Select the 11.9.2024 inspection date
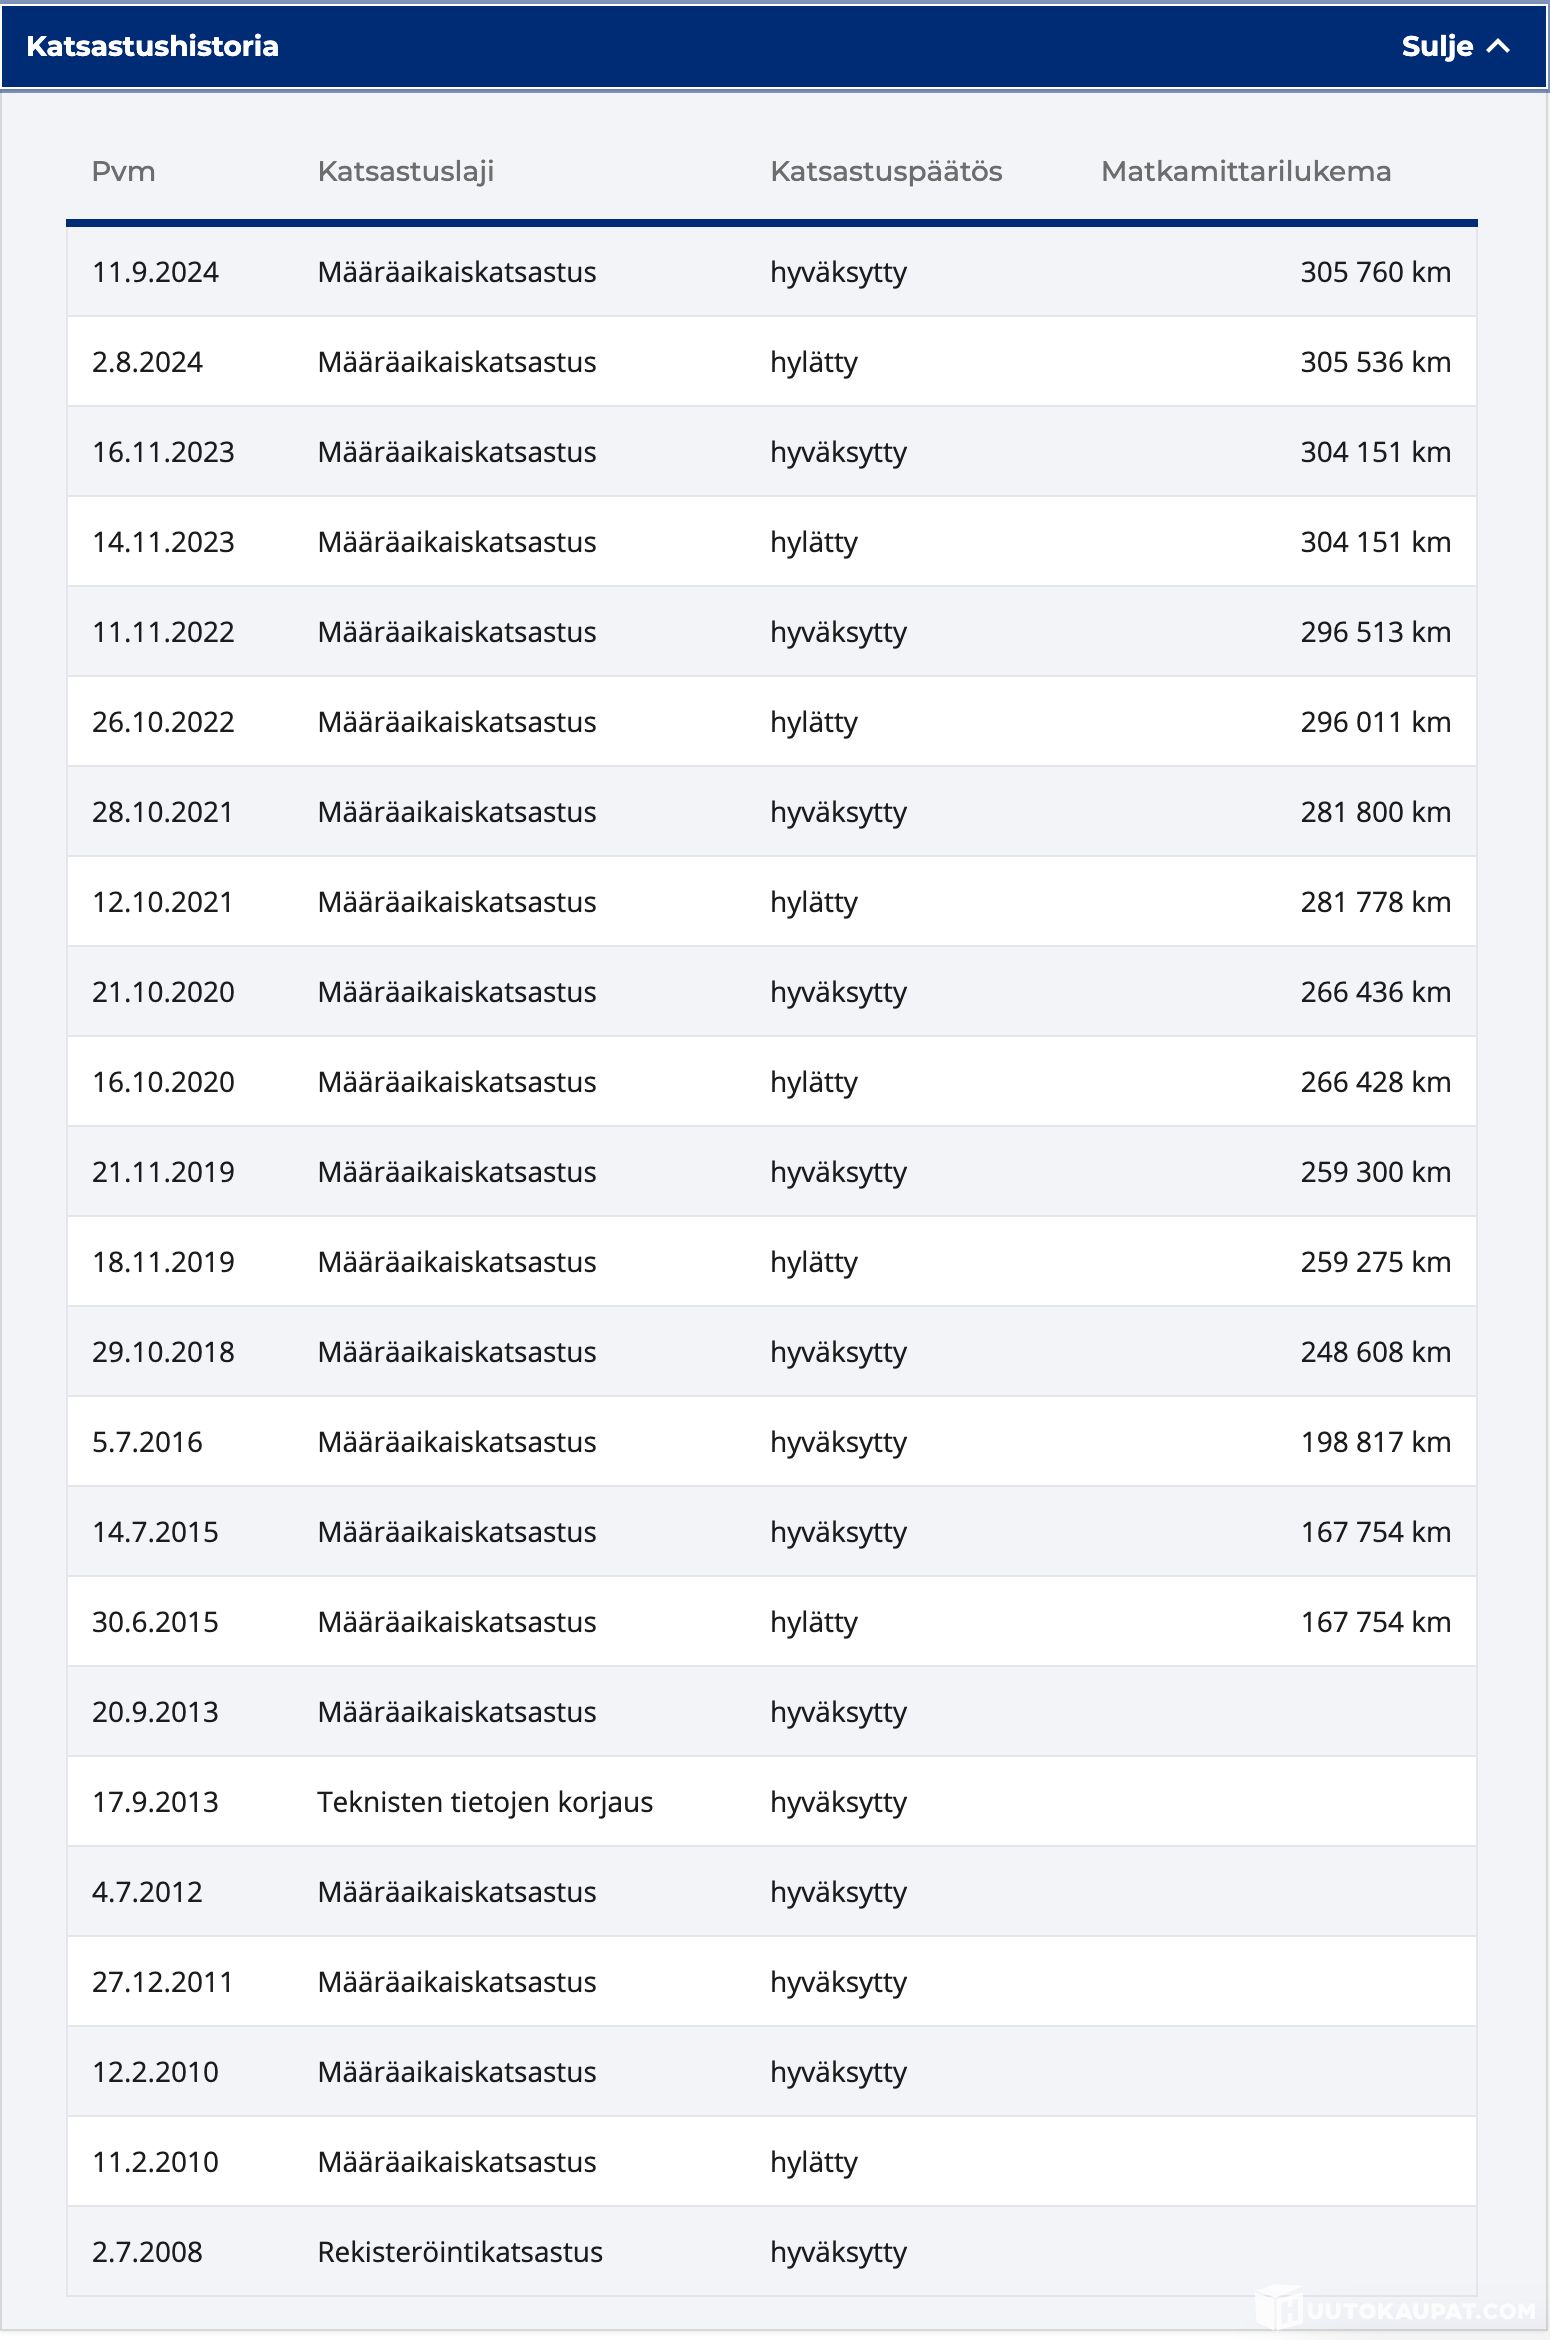The width and height of the screenshot is (1550, 2340). pos(155,272)
